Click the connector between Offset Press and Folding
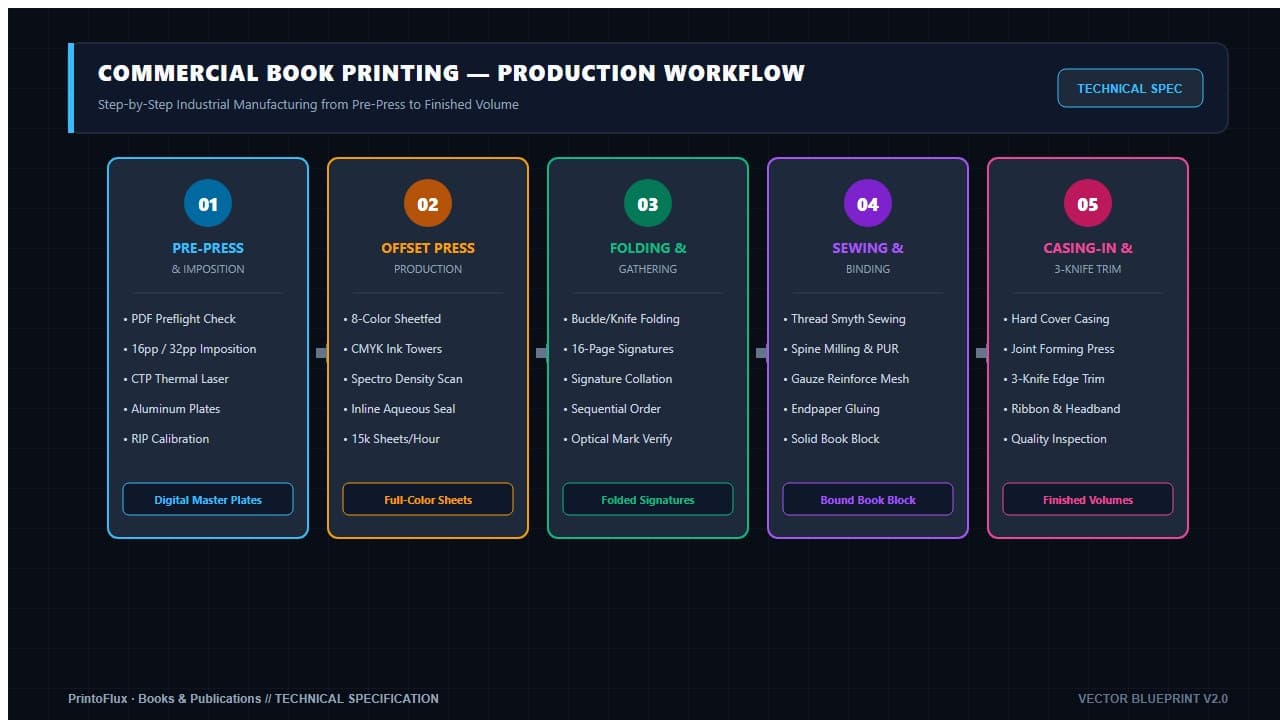The width and height of the screenshot is (1280, 720). 541,353
